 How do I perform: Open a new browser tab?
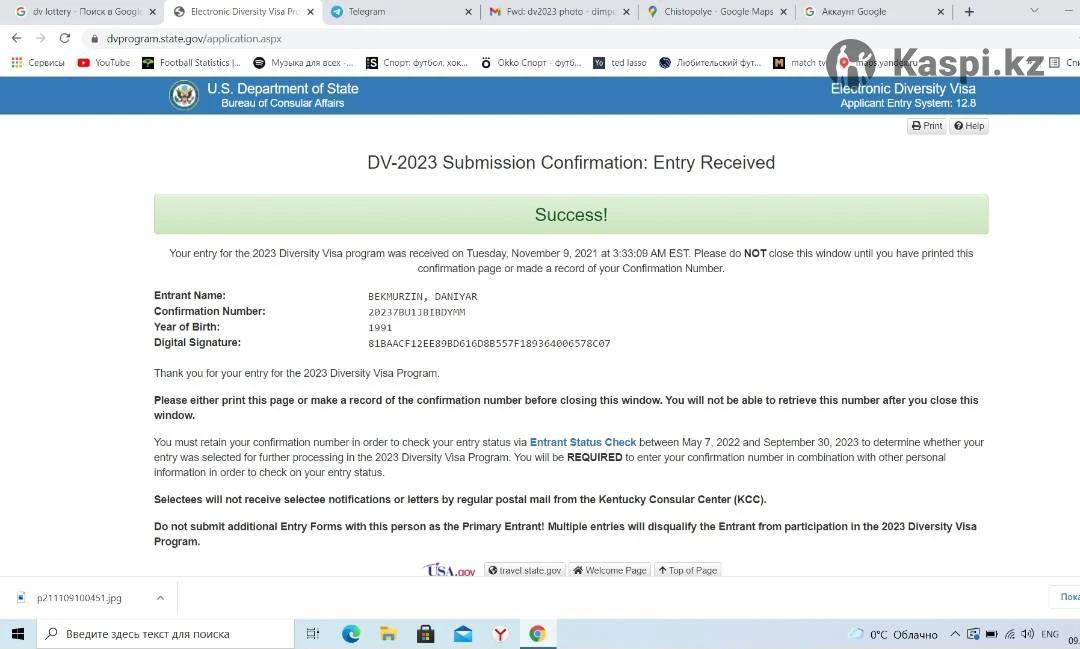(968, 12)
